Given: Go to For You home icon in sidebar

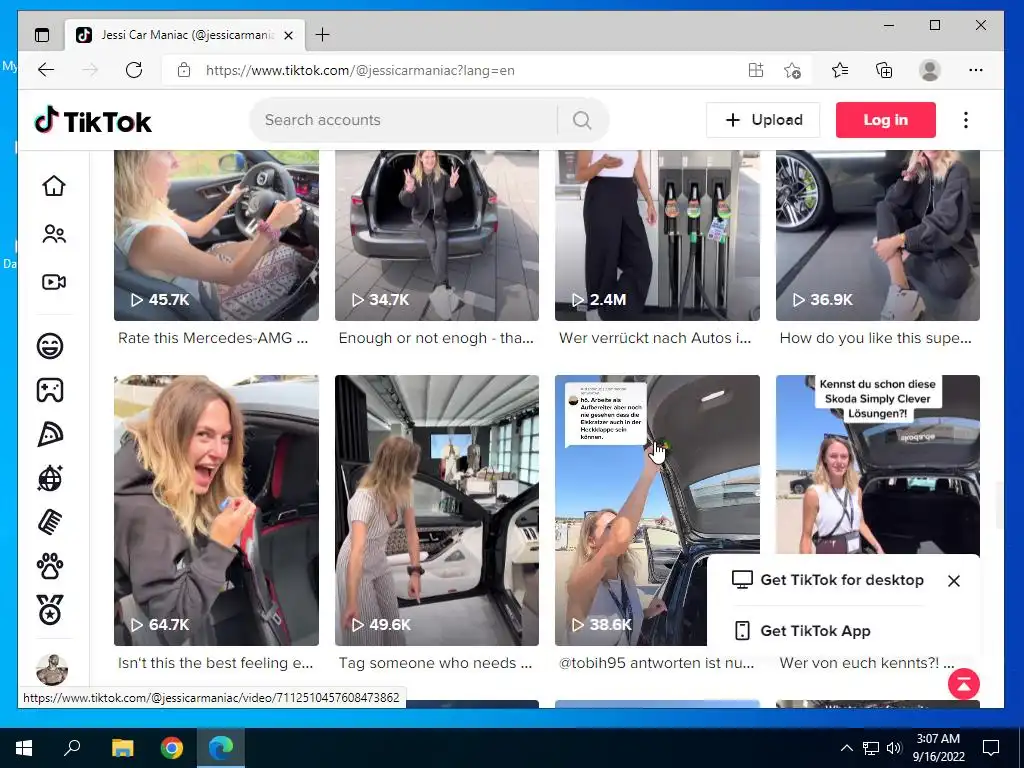Looking at the screenshot, I should tap(54, 185).
